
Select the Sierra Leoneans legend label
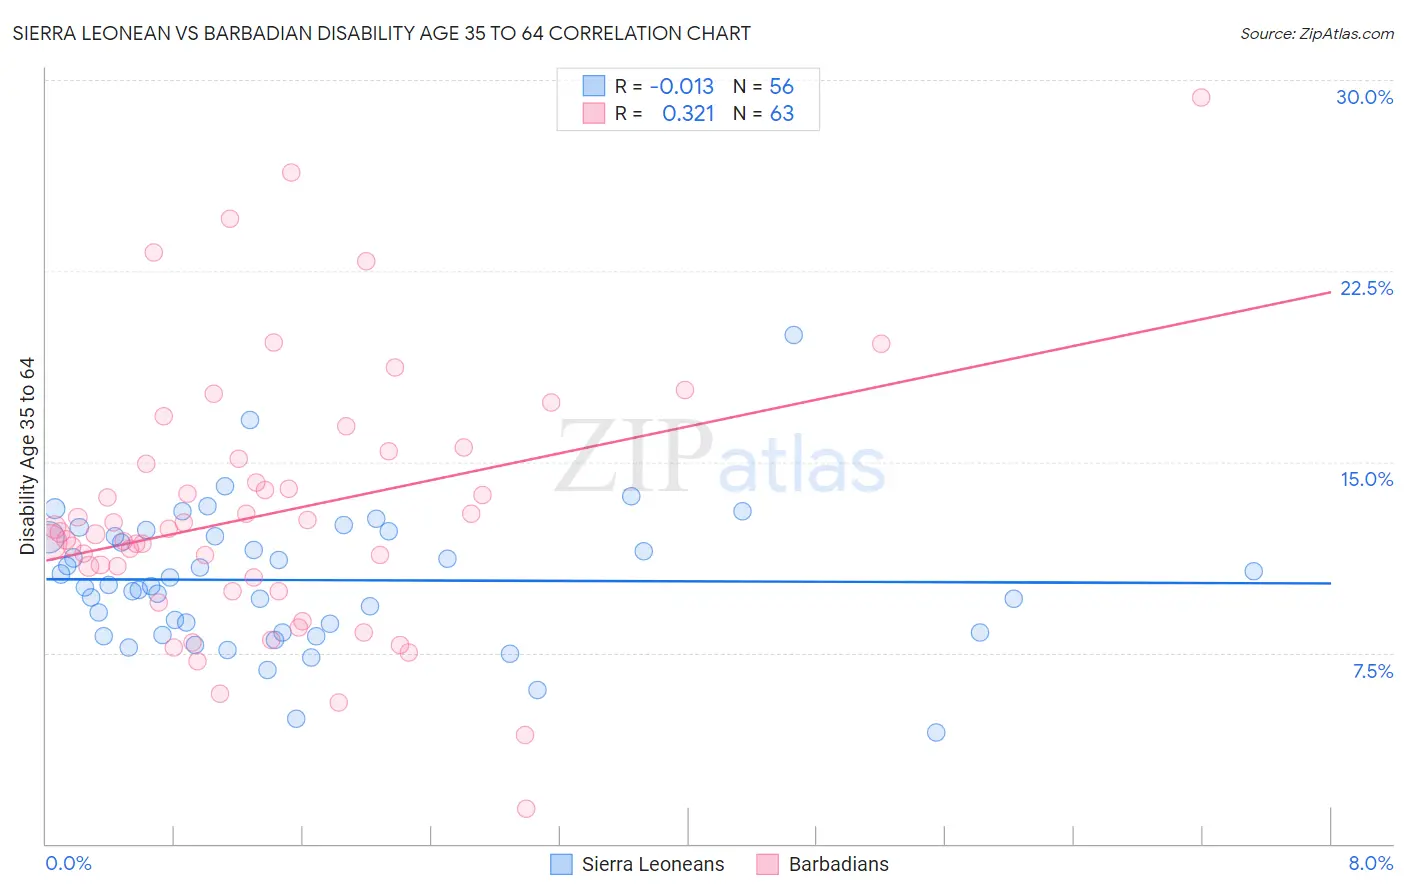coord(653,864)
